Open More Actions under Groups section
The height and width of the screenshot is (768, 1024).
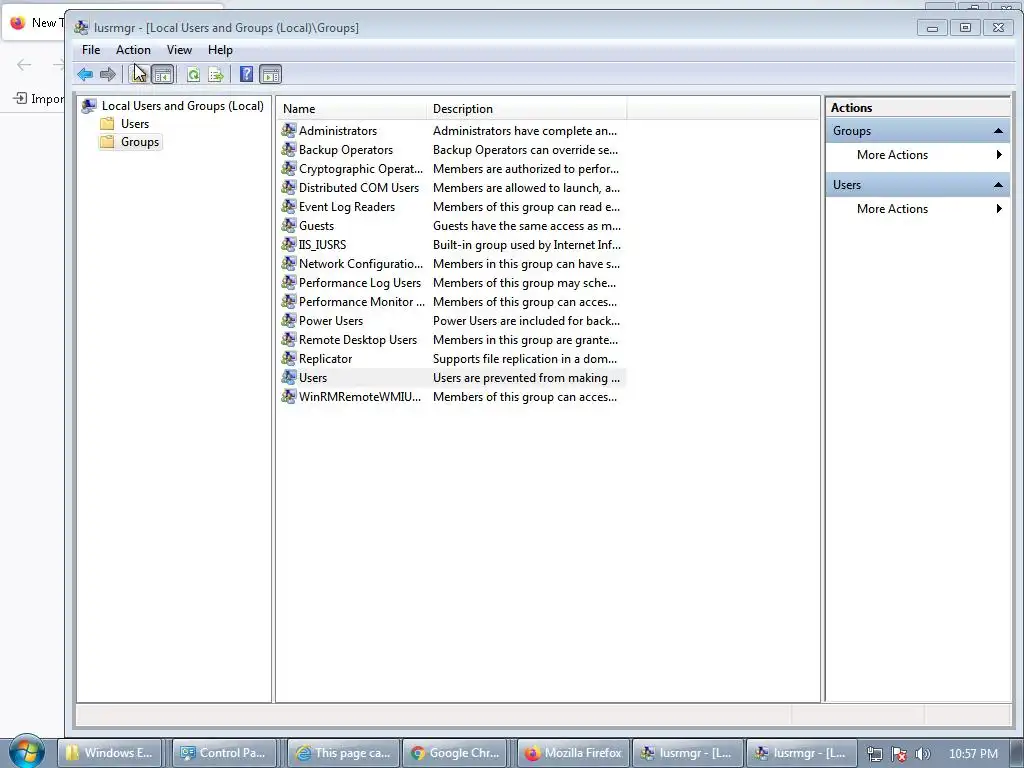[x=918, y=155]
